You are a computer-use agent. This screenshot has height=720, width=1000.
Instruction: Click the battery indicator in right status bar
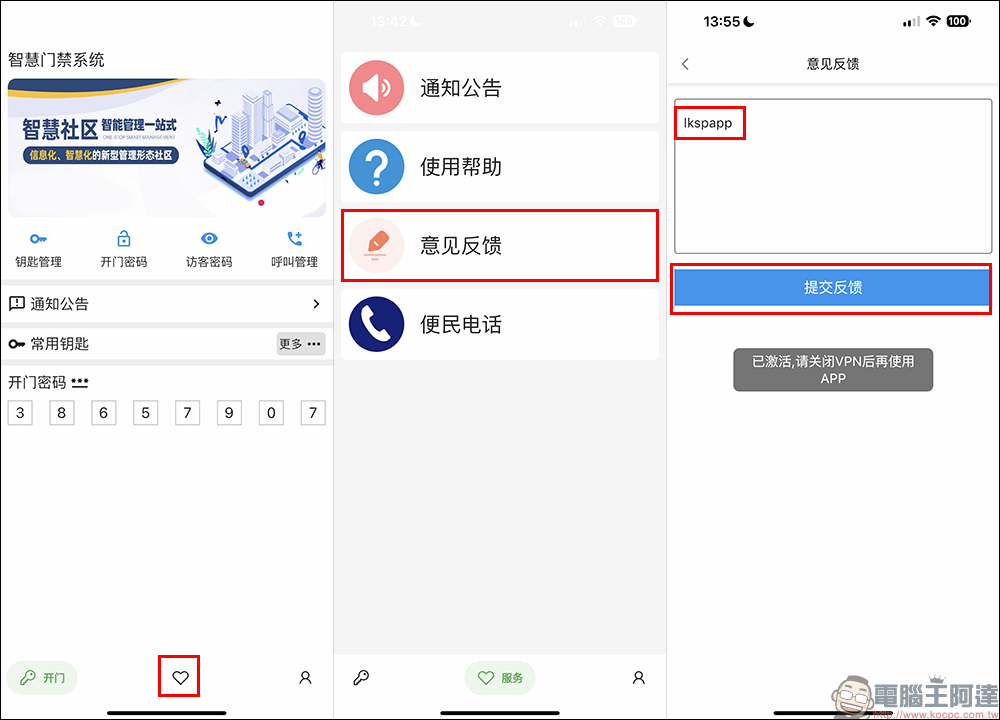[958, 22]
